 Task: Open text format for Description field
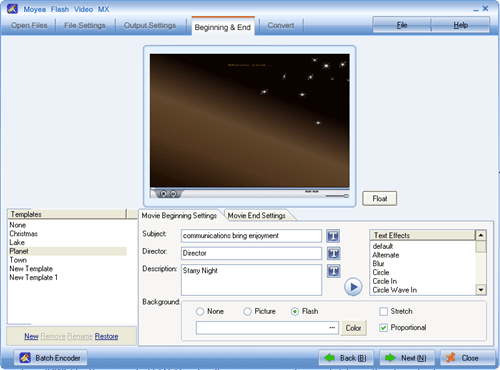333,271
